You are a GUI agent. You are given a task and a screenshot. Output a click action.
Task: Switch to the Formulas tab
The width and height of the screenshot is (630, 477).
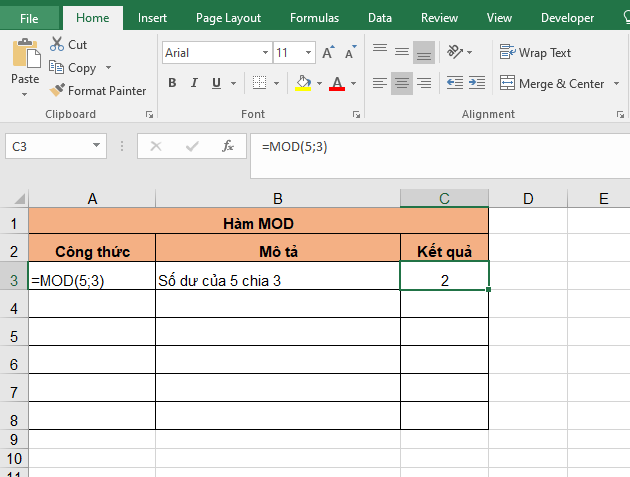(x=314, y=18)
